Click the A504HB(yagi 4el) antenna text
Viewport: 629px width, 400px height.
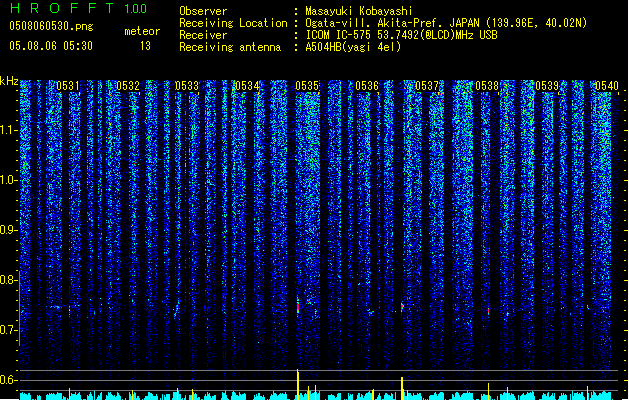(353, 47)
